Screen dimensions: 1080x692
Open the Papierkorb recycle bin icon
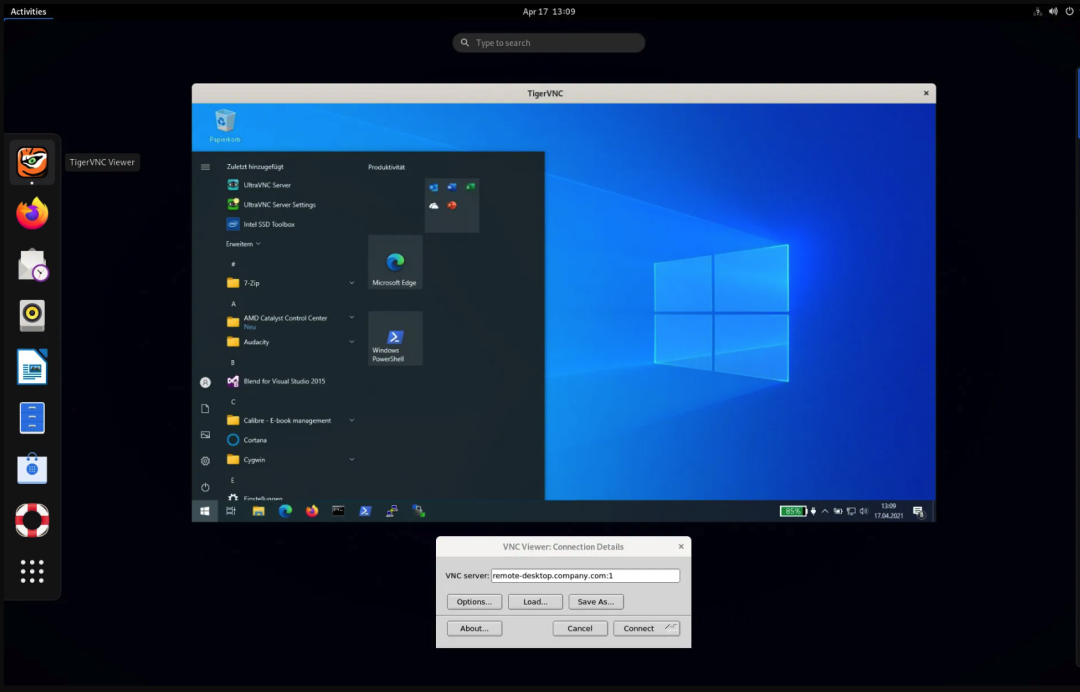[x=225, y=122]
